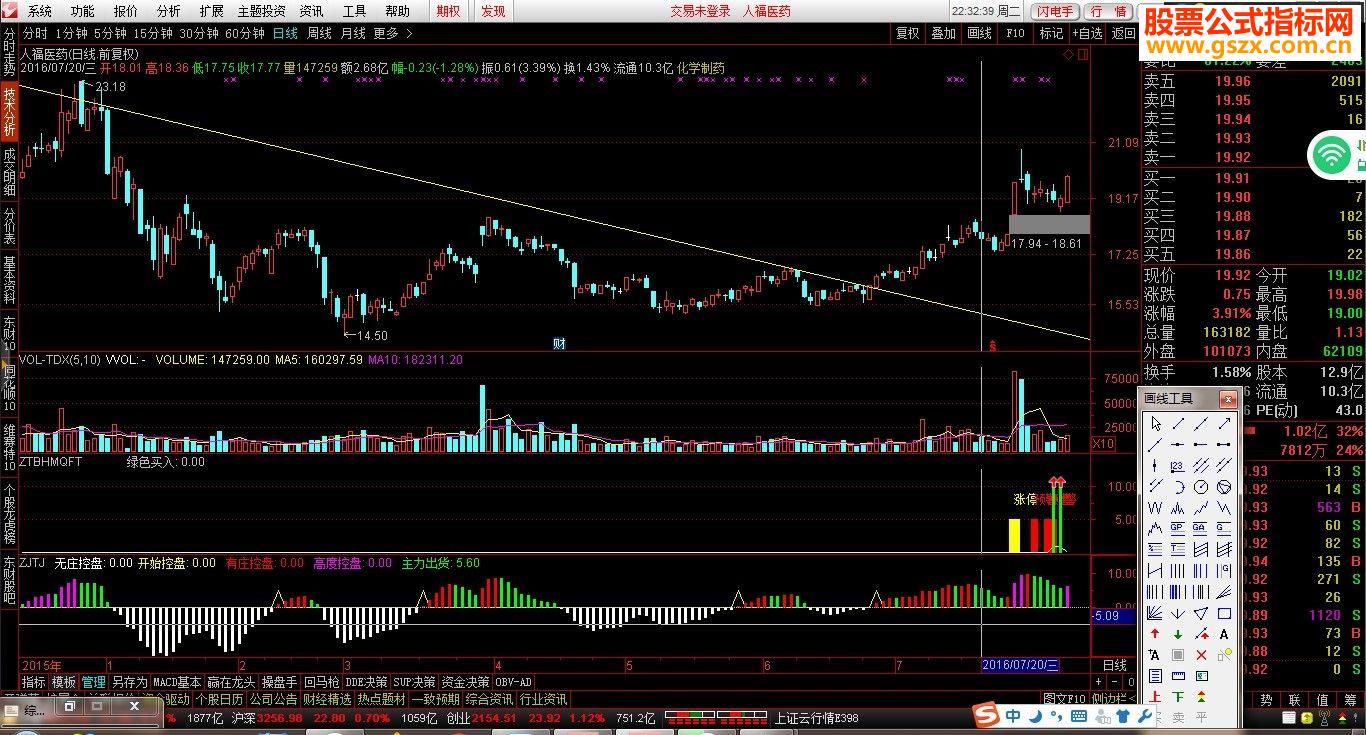
Task: Open the 工具 menu
Action: 354,11
